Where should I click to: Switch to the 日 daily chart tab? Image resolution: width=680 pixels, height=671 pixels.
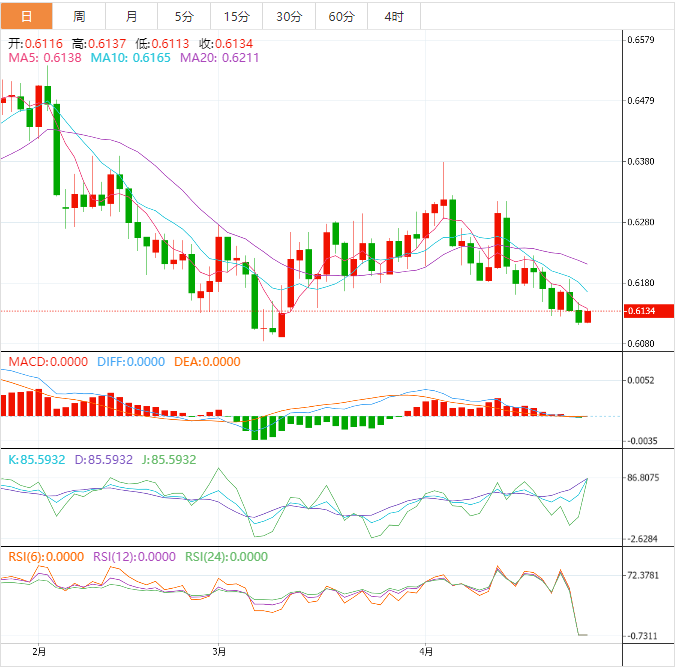[x=26, y=16]
